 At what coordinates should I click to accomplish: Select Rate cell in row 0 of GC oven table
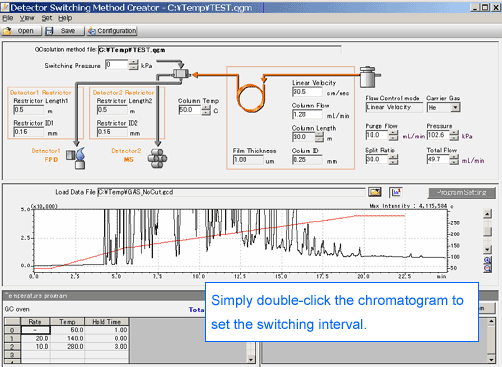click(x=35, y=330)
